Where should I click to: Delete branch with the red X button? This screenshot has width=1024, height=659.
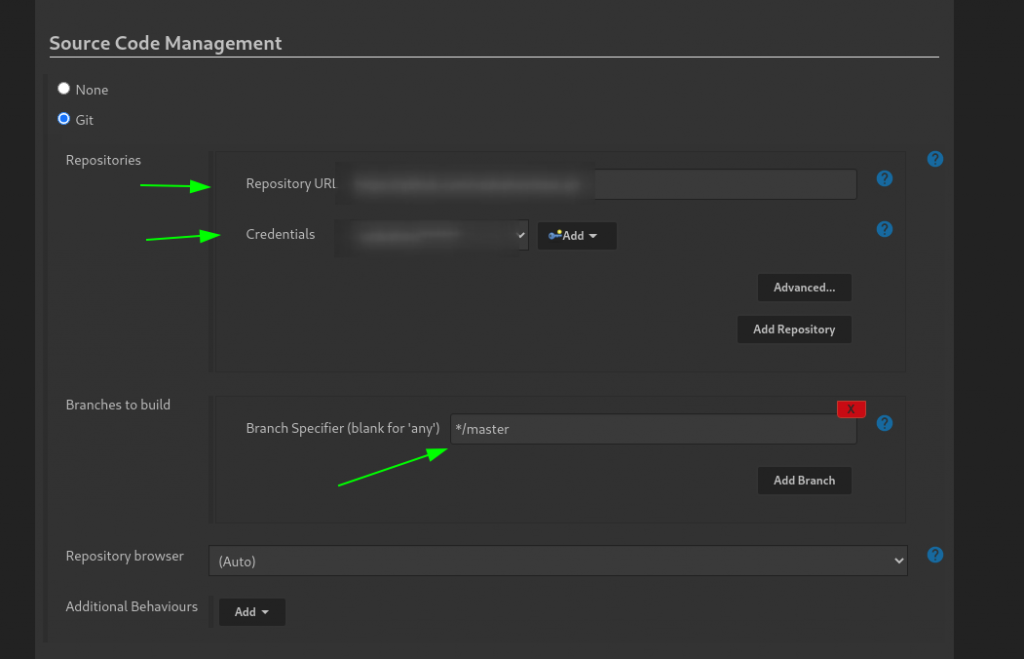(851, 409)
